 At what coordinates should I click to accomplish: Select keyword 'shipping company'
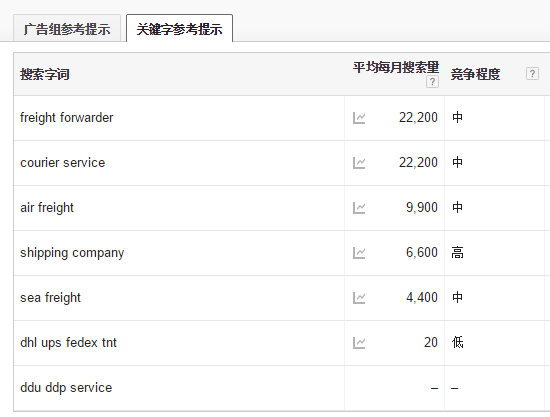(x=72, y=253)
